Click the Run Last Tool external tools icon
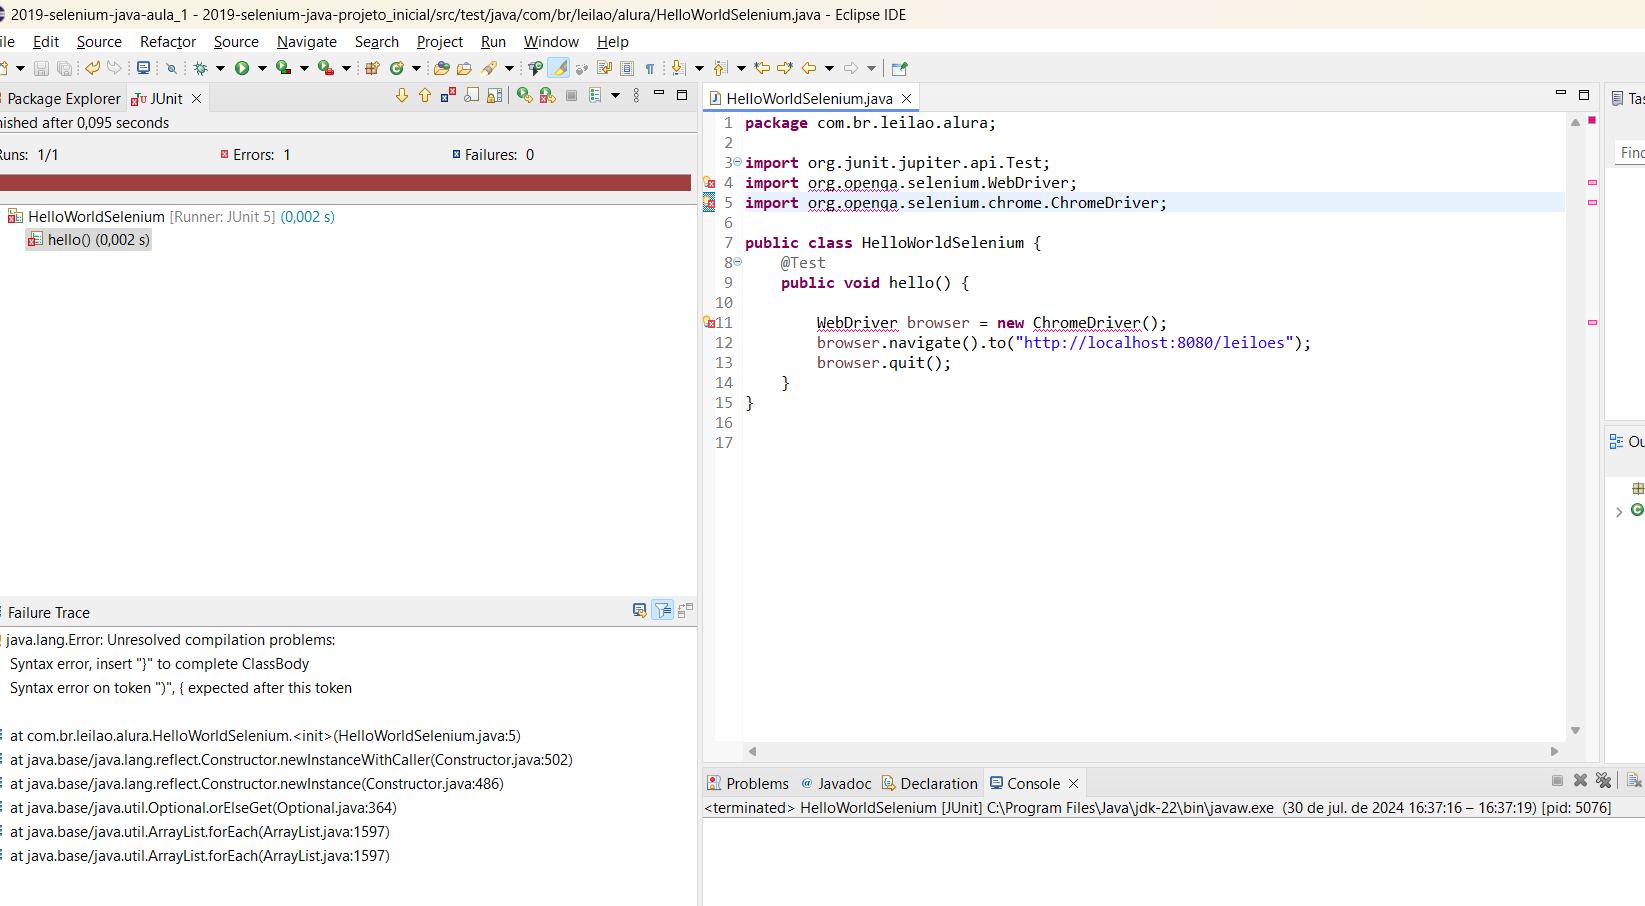1645x906 pixels. point(325,68)
